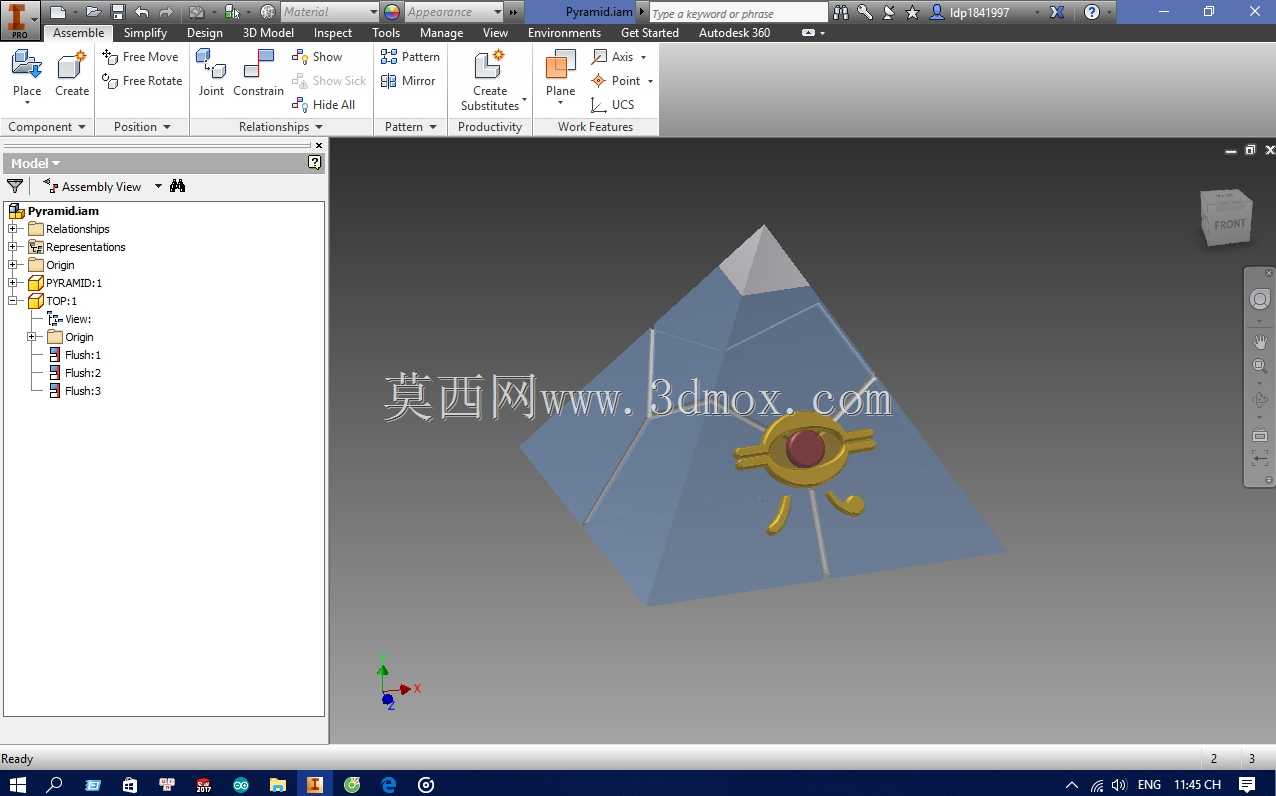This screenshot has width=1276, height=796.
Task: Click the Model browser help question icon
Action: [x=315, y=163]
